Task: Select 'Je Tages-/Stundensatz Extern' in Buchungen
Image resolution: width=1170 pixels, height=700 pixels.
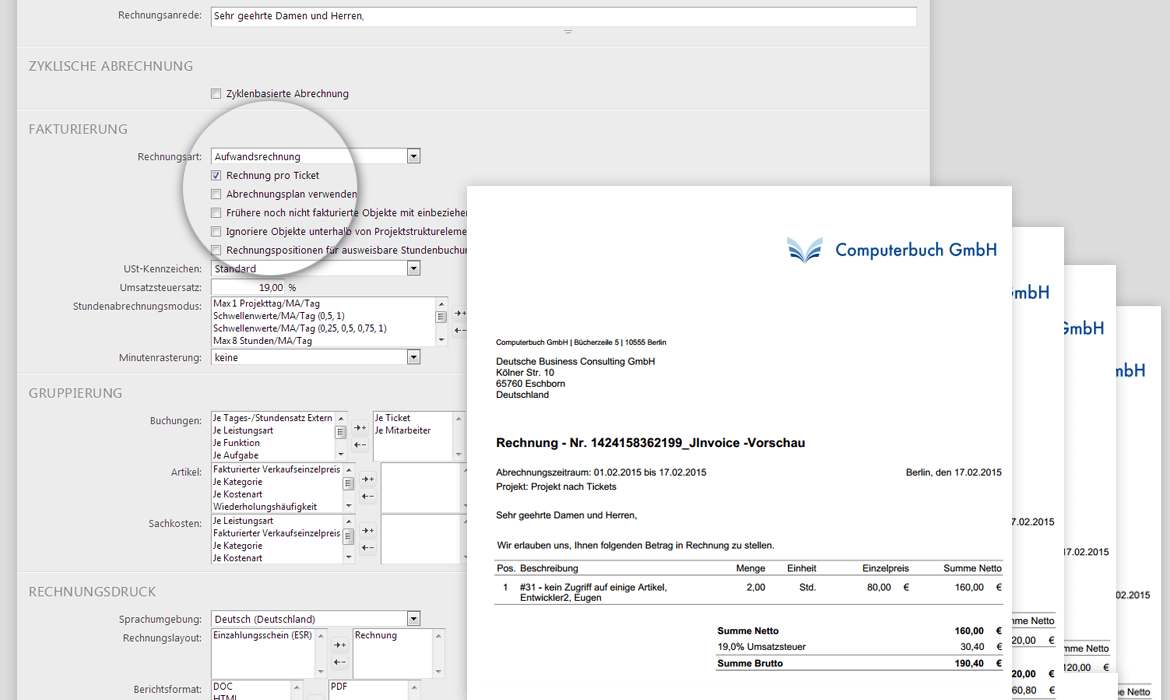Action: [272, 418]
